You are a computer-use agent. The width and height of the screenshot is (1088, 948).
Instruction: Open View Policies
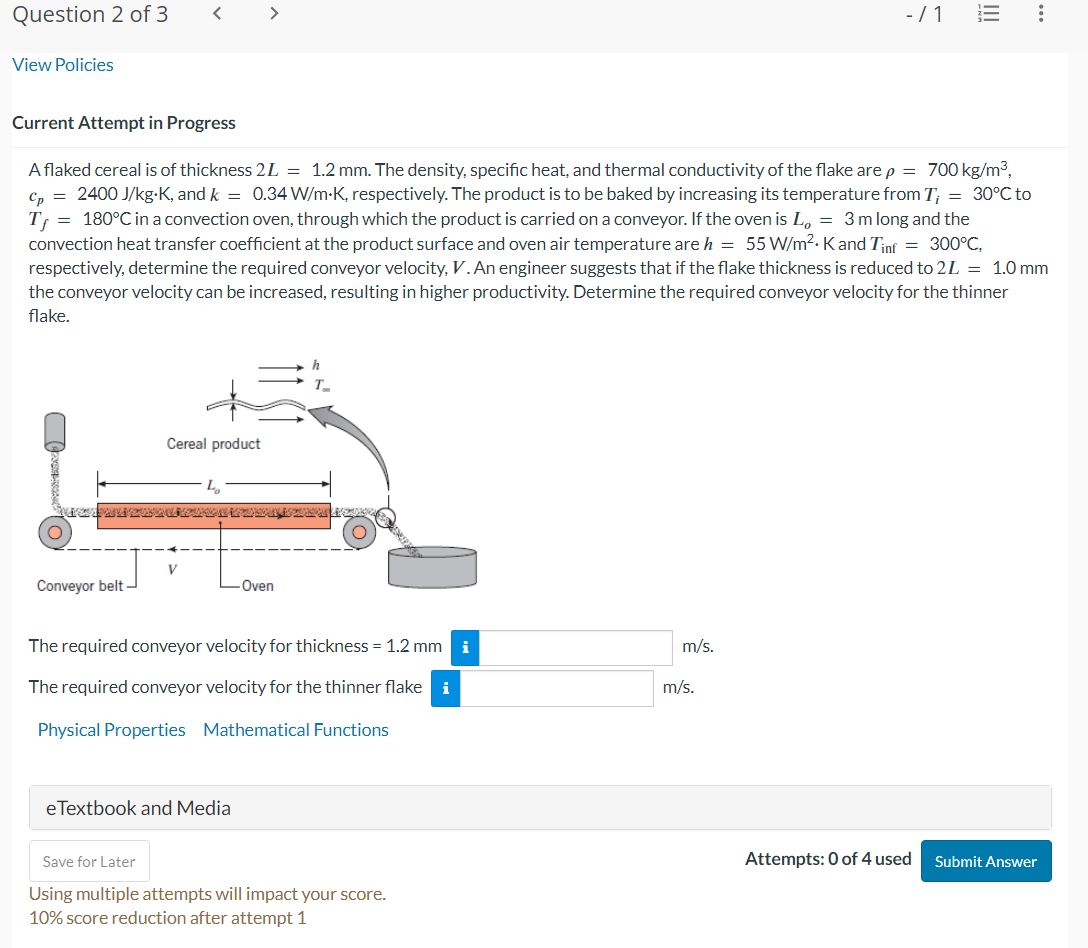point(61,64)
